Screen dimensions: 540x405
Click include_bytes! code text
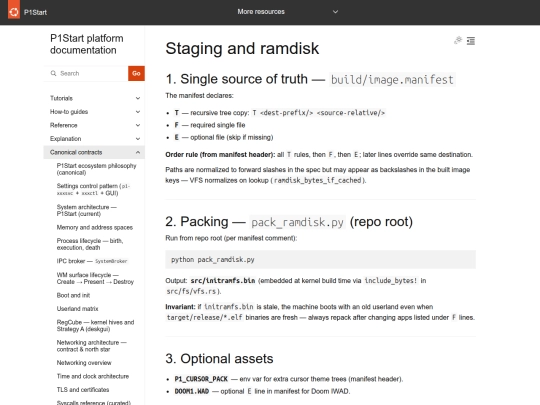391,281
